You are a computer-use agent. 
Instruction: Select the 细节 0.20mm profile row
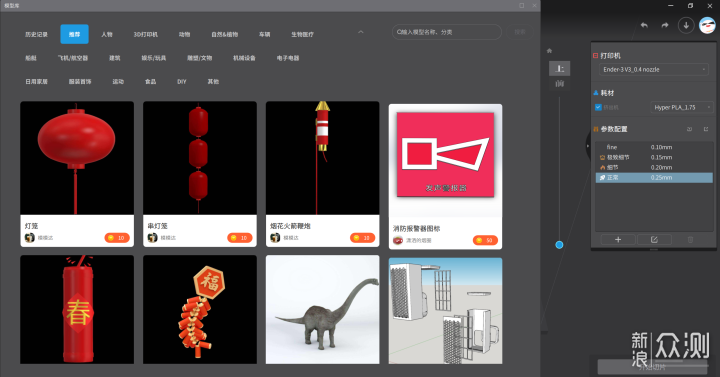pyautogui.click(x=654, y=167)
